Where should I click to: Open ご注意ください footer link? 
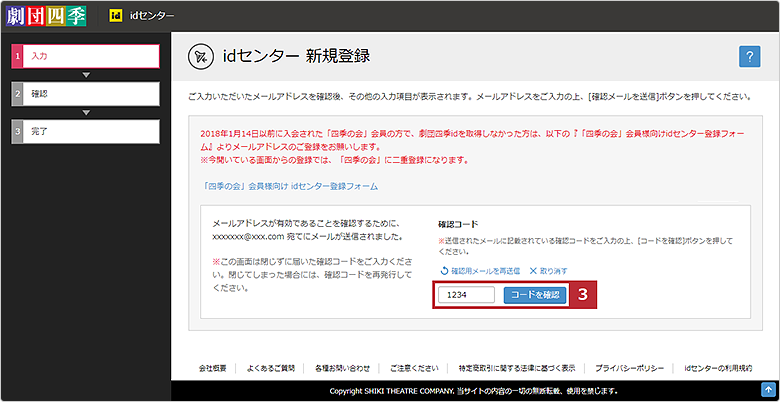coord(414,368)
